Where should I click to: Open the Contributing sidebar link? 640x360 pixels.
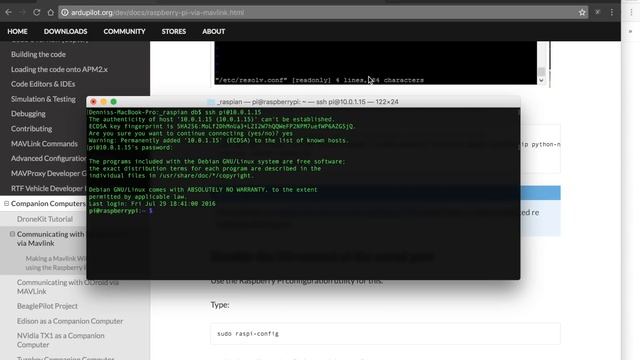31,129
